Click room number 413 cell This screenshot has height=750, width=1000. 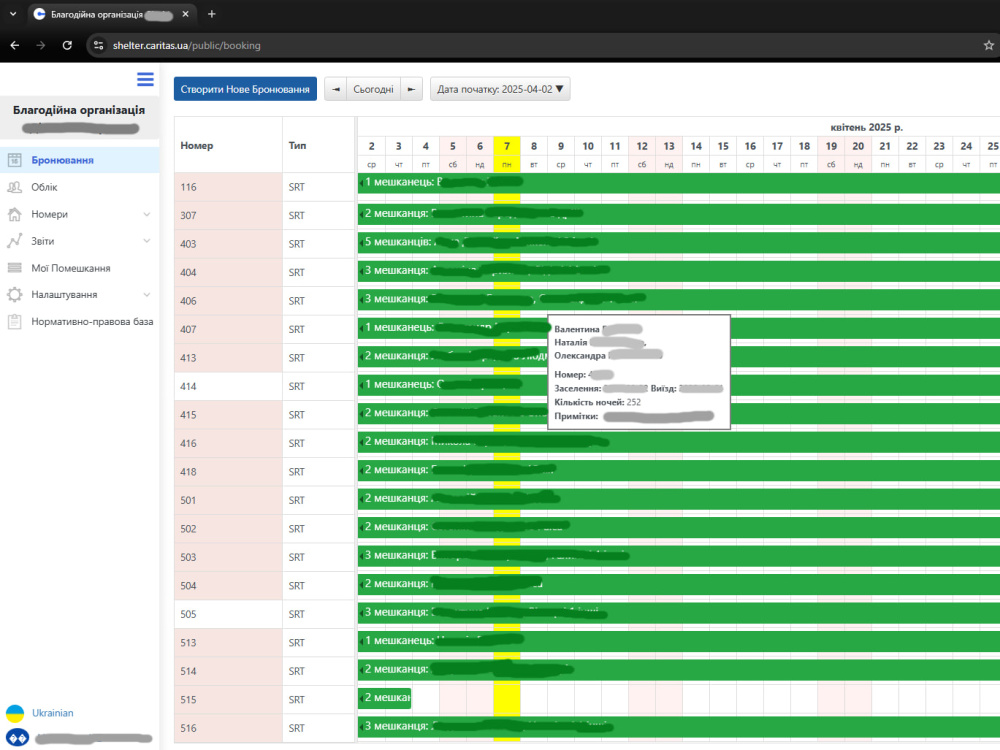[x=228, y=358]
